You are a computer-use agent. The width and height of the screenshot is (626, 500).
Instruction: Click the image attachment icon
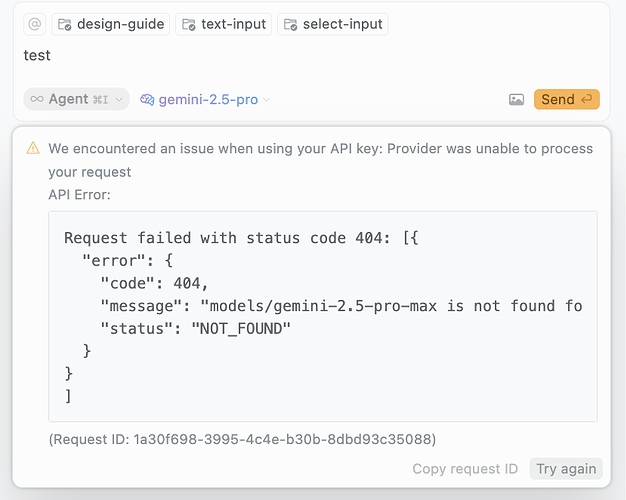pos(516,99)
